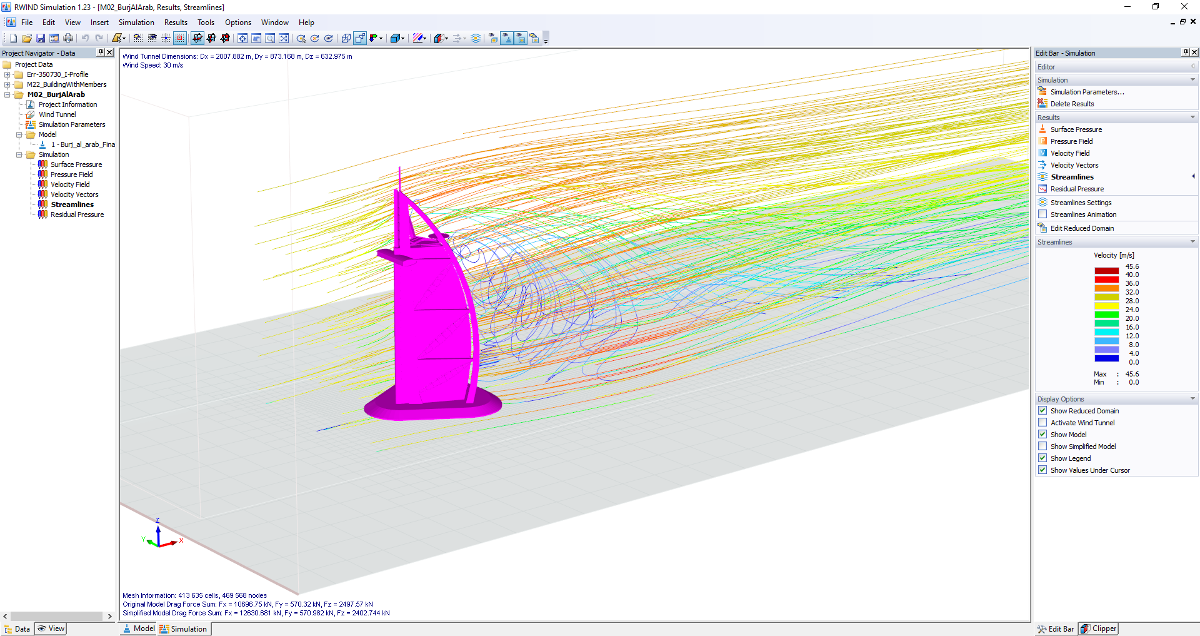Screen dimensions: 1200x636
Task: Click the Undo arrow in the toolbar
Action: tap(85, 38)
